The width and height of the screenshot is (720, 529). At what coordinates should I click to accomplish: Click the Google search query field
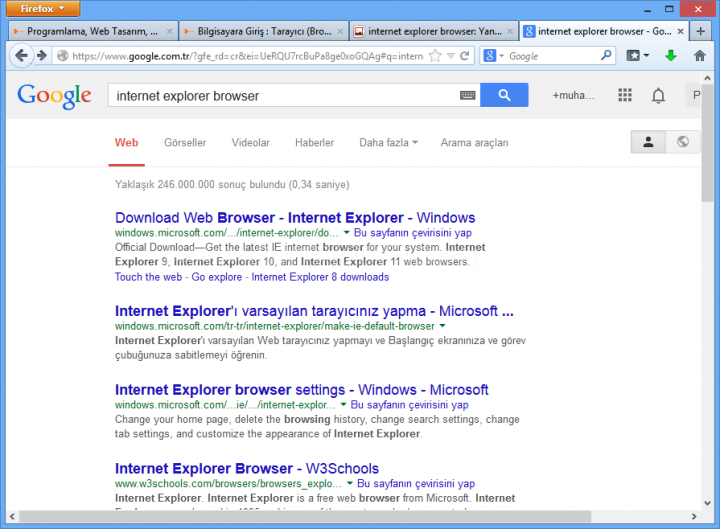tap(285, 96)
